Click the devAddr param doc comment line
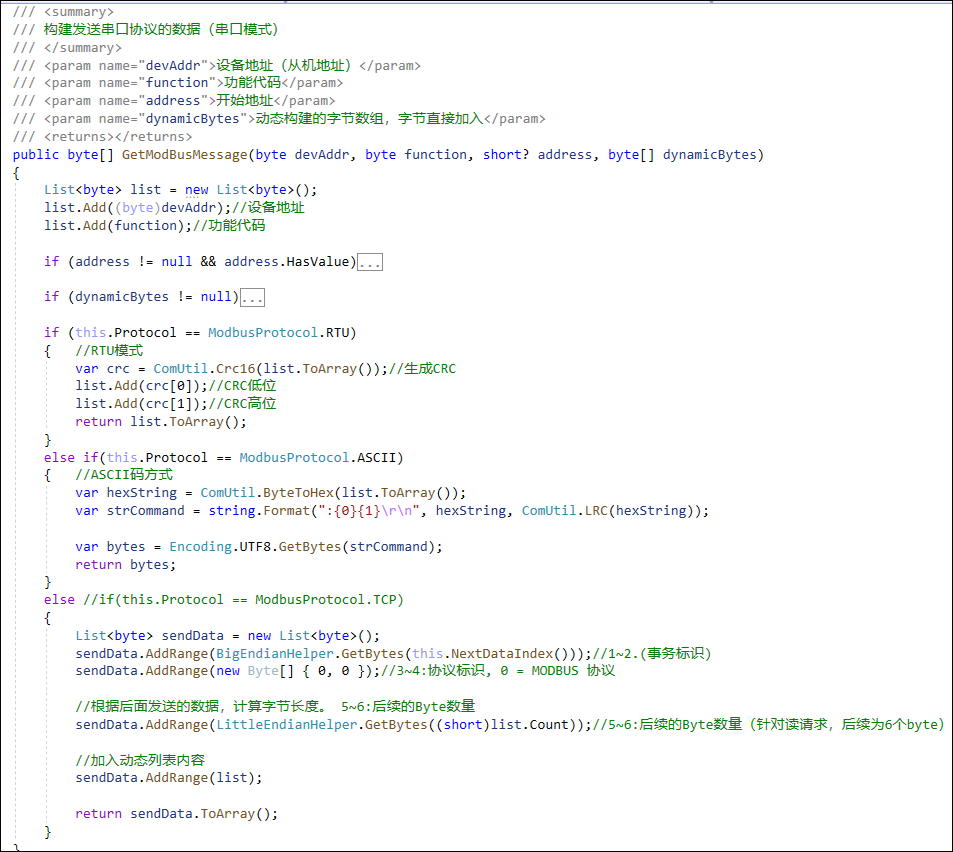 (x=216, y=66)
